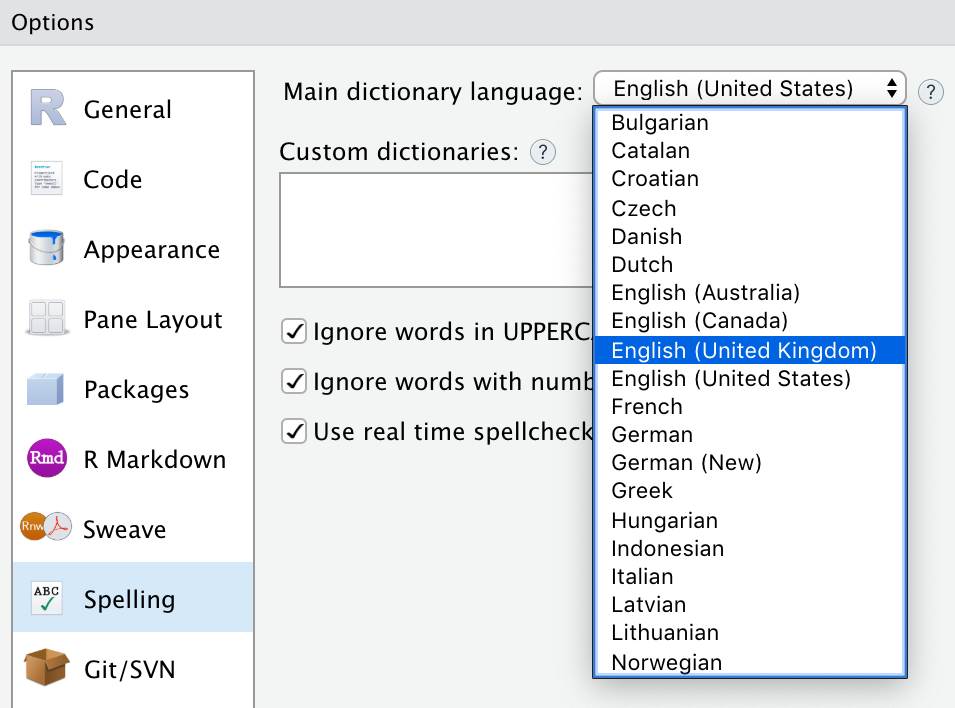Click the Packages cube icon
This screenshot has height=708, width=955.
pos(46,389)
